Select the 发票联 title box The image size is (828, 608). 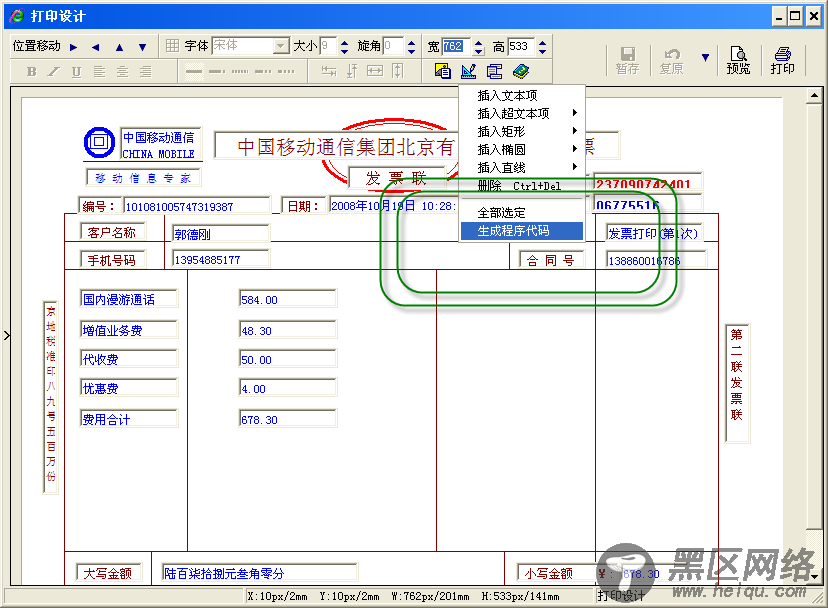tap(396, 178)
